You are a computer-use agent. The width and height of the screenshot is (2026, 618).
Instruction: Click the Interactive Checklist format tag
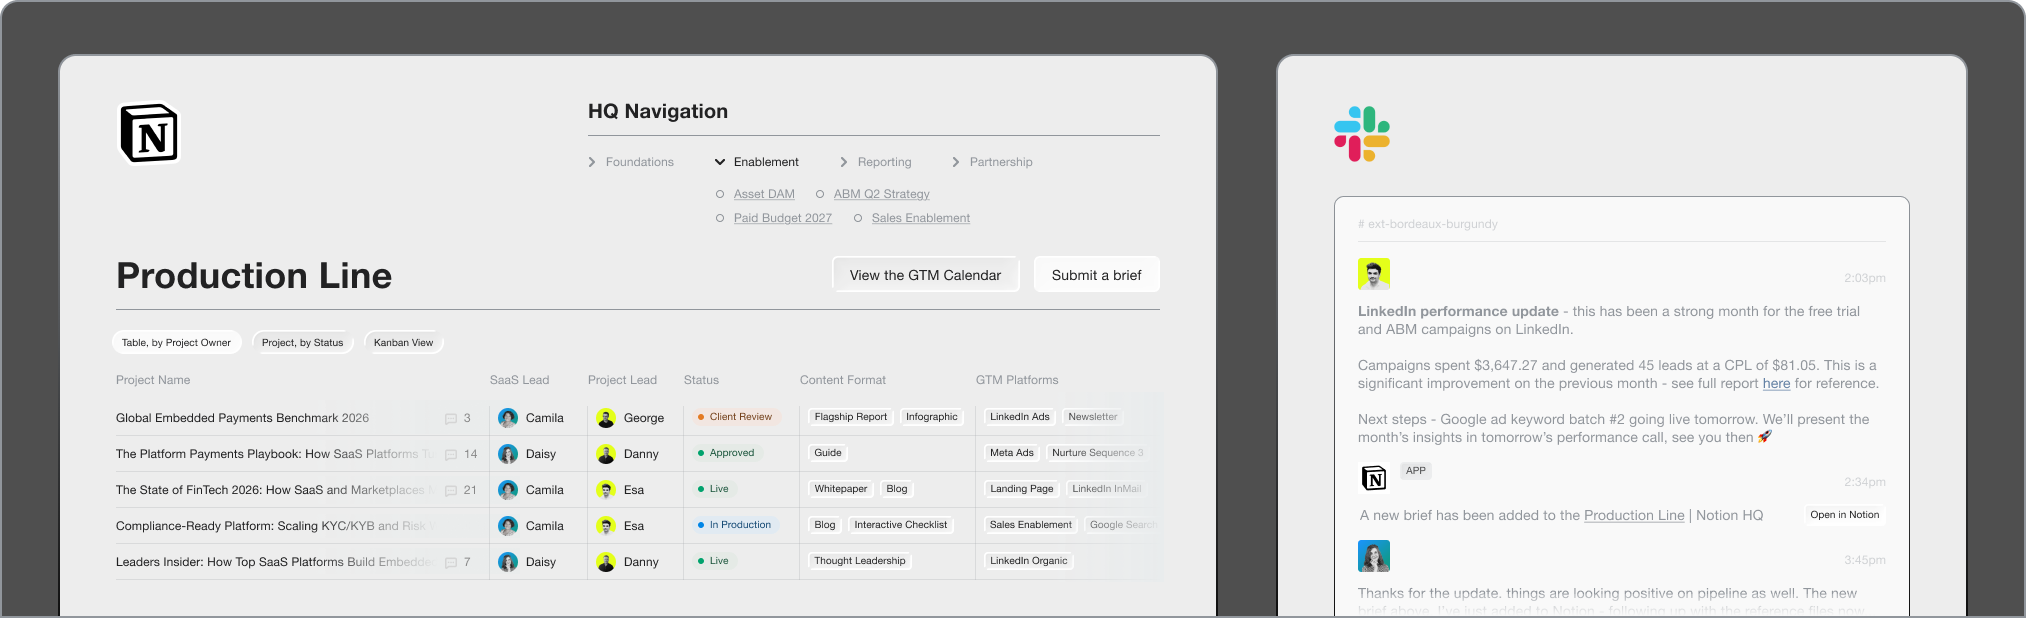[x=900, y=525]
